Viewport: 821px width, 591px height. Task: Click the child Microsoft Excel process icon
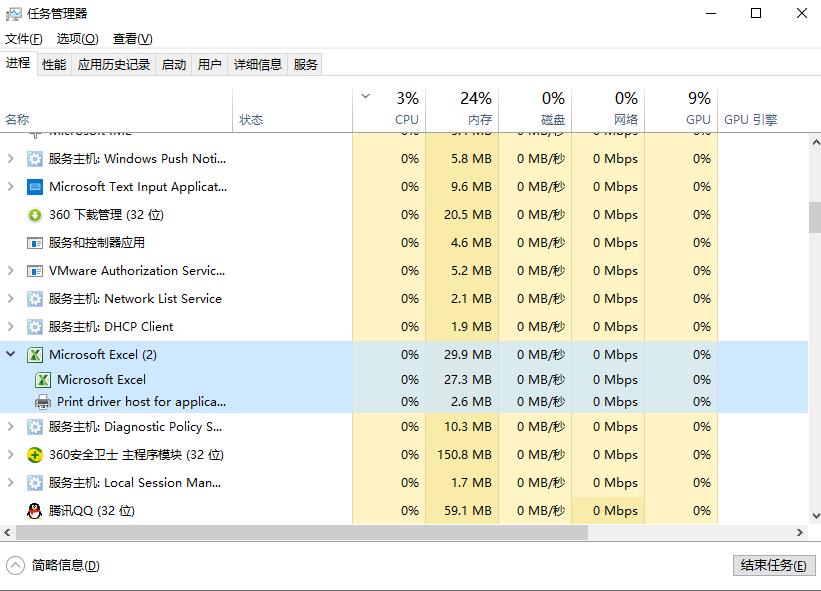tap(43, 380)
